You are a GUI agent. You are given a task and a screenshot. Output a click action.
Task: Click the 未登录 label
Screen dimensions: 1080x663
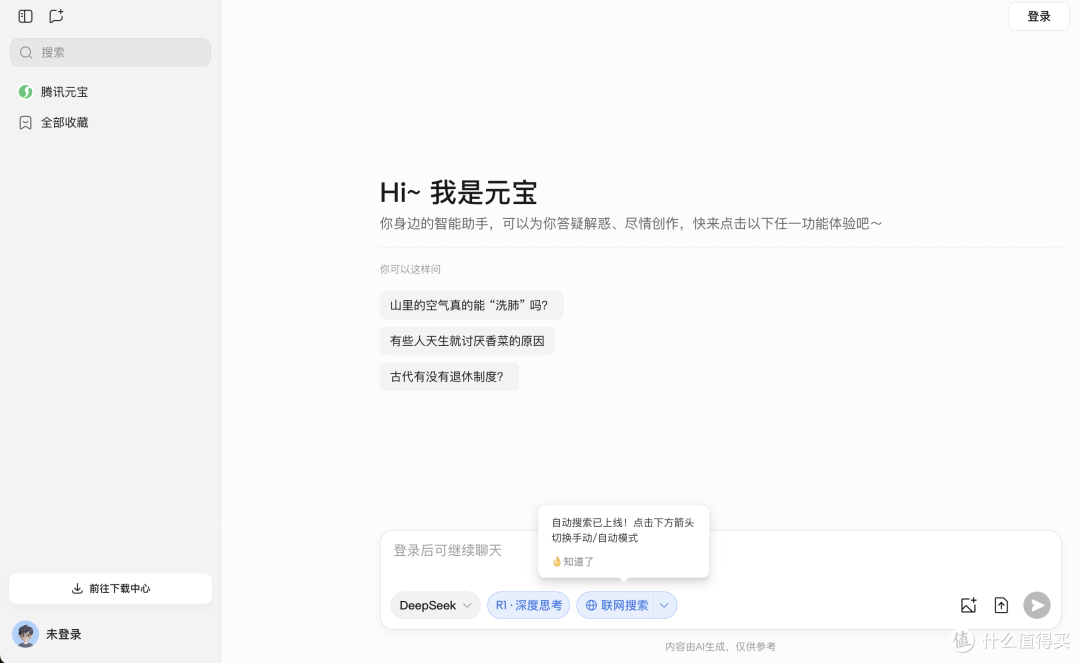pos(63,634)
